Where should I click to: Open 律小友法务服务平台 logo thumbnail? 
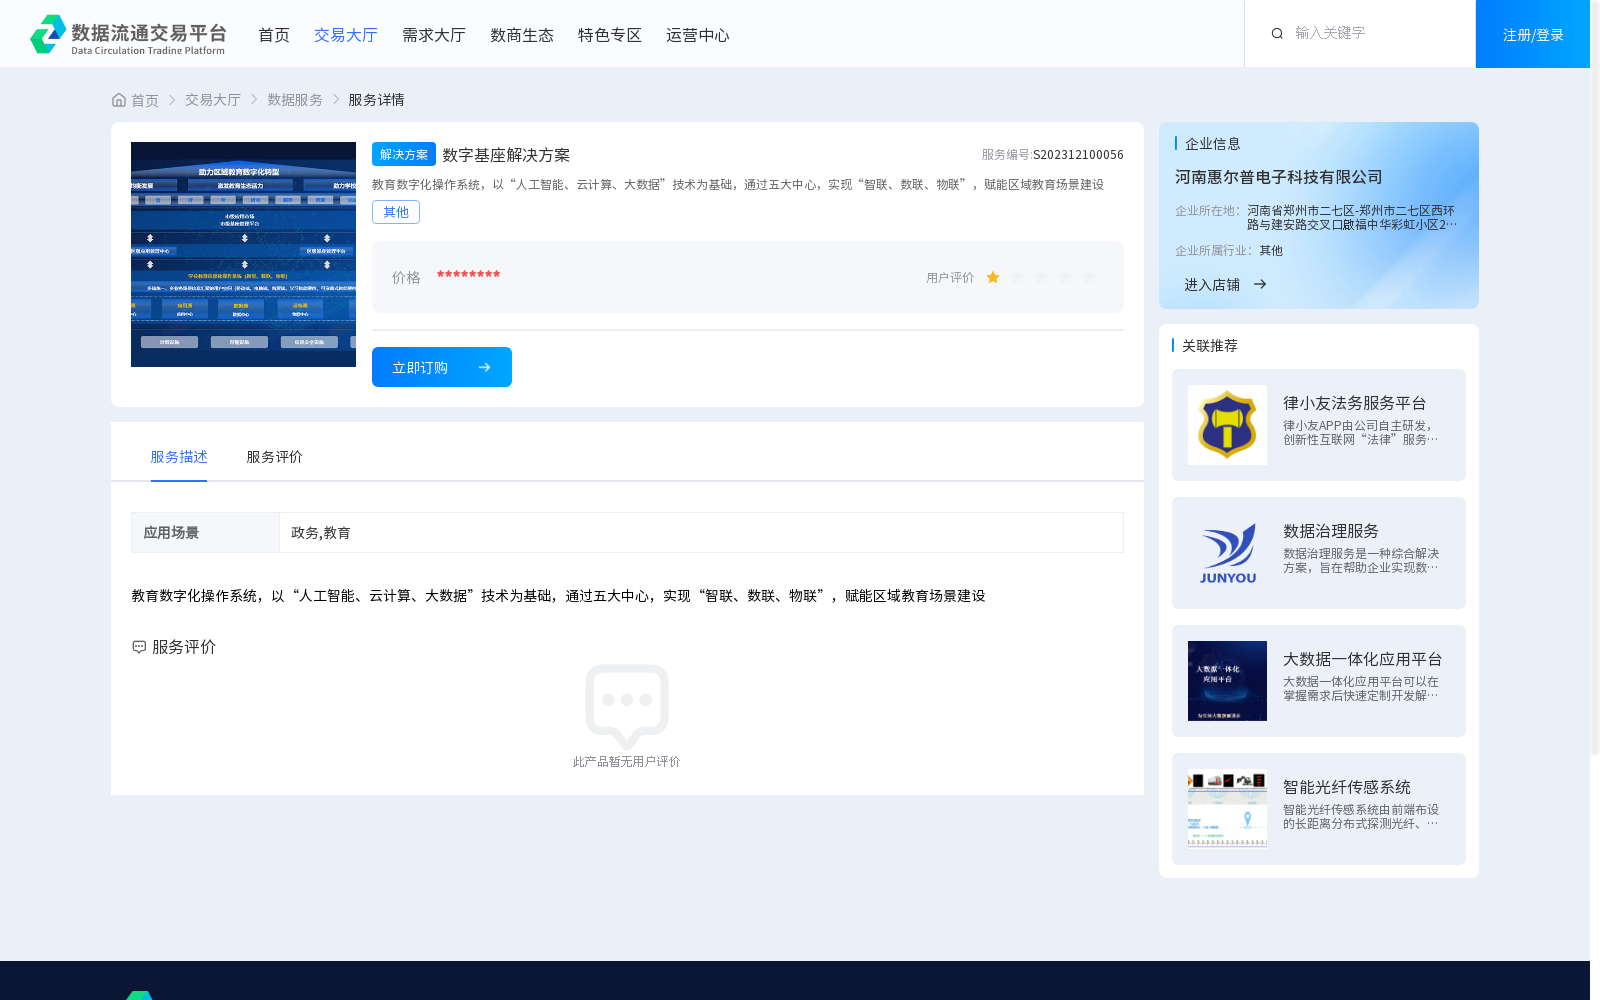click(1227, 425)
